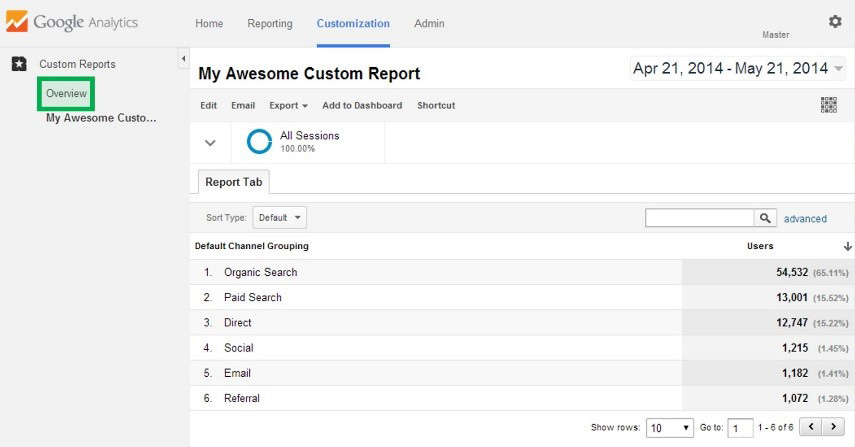Collapse the left sidebar arrow
Viewport: 855px width, 447px height.
pos(183,58)
